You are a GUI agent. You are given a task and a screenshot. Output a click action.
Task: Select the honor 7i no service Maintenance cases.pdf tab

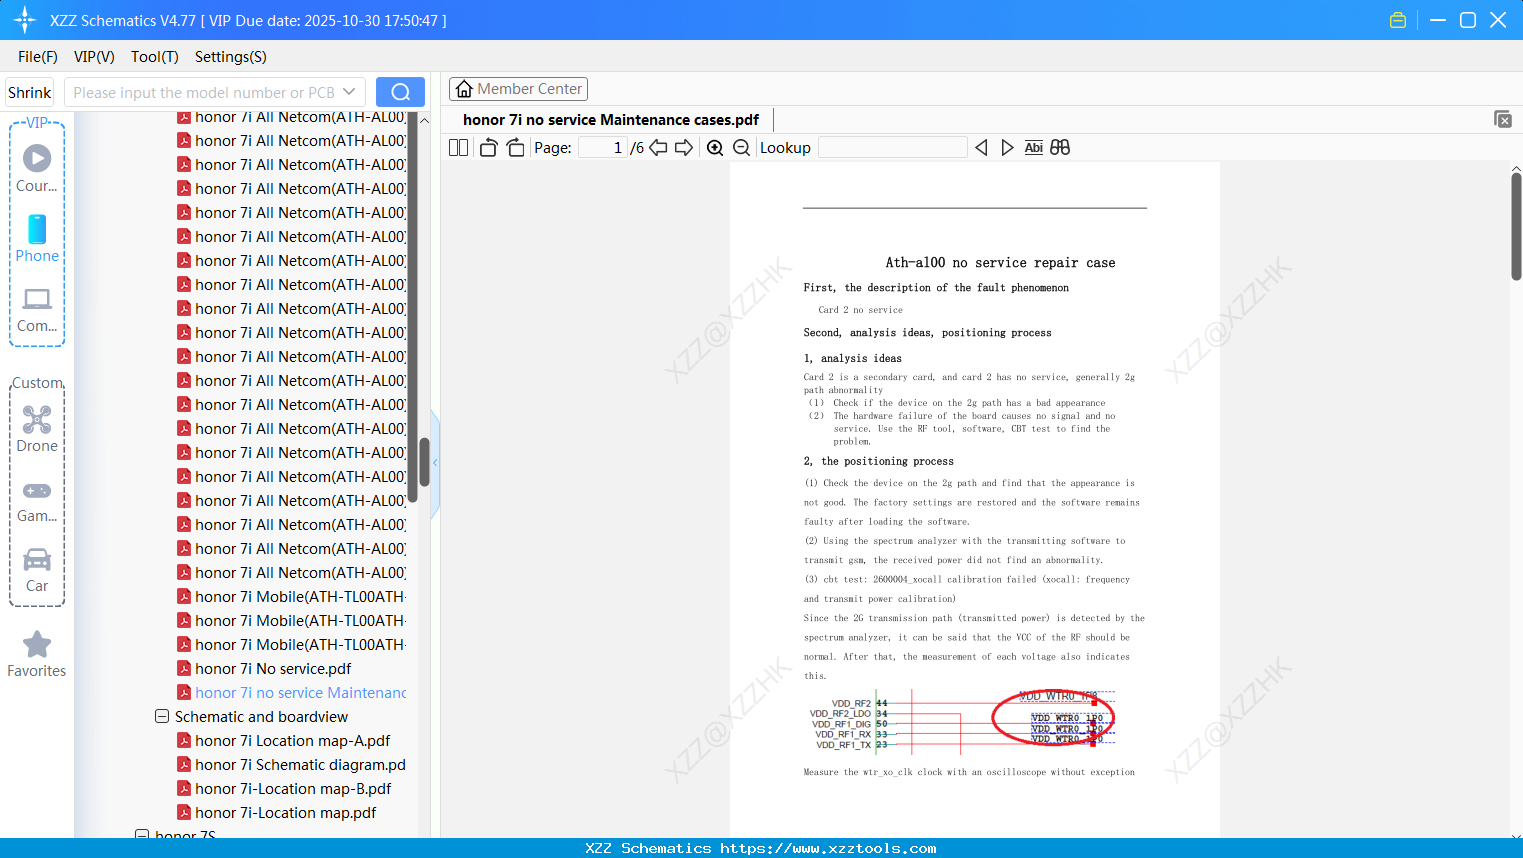(x=611, y=120)
